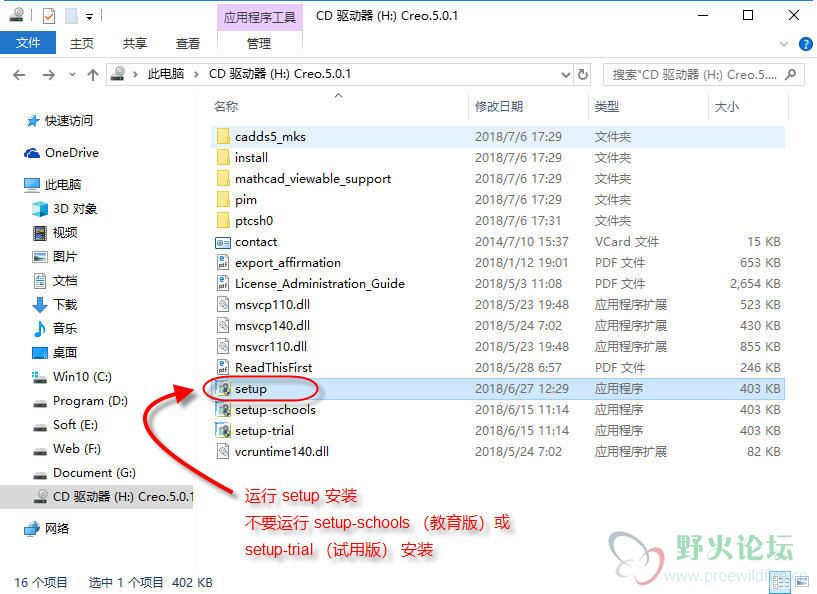
Task: Select the Win10 (C:) drive
Action: [82, 376]
